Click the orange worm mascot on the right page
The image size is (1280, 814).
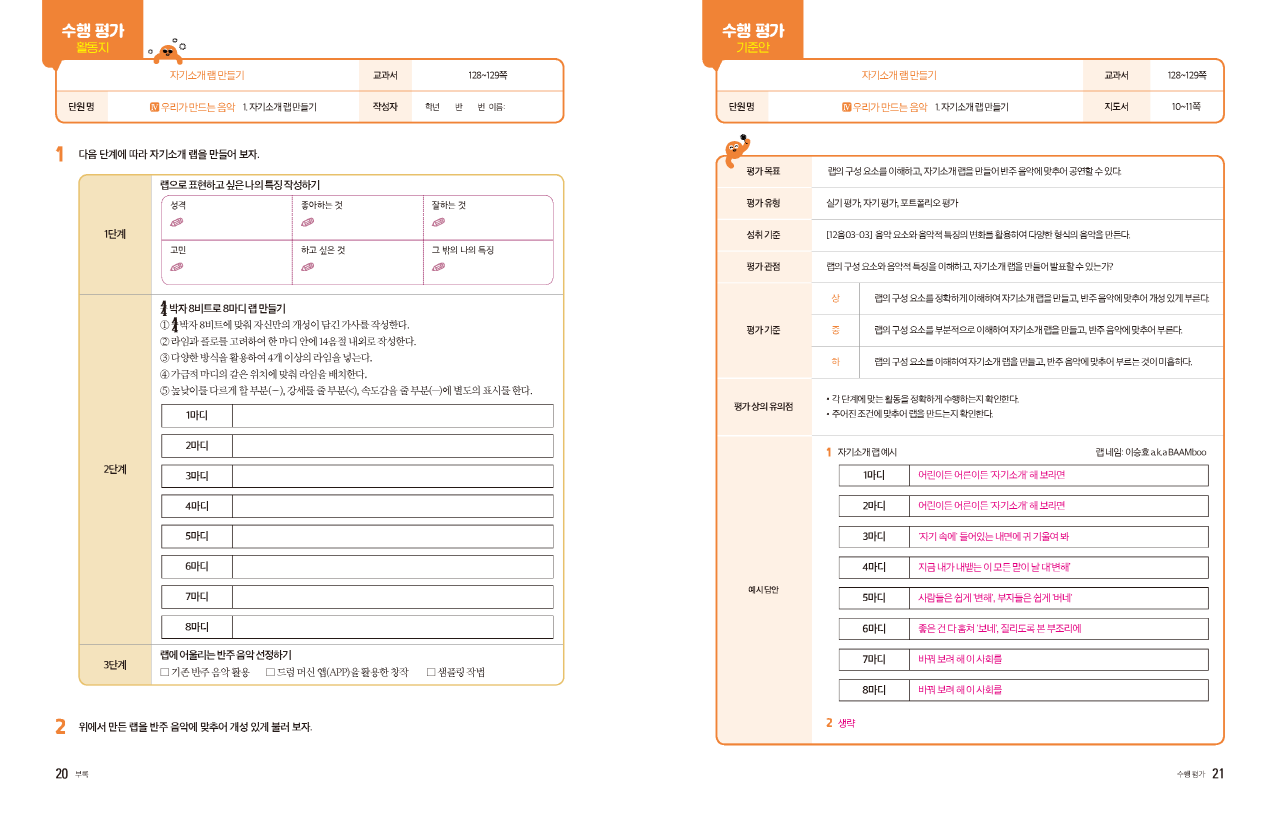(x=736, y=150)
